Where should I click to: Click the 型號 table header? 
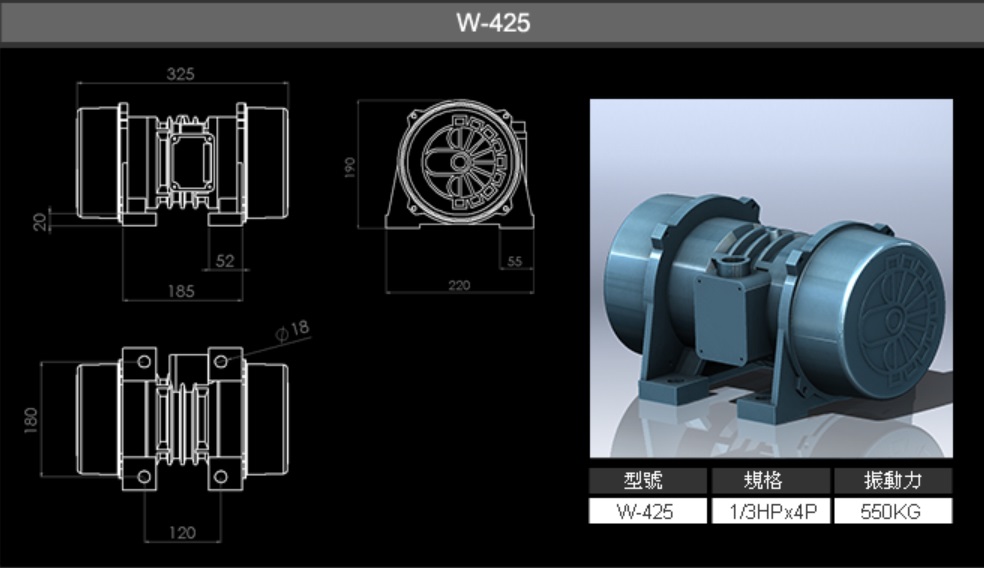648,481
